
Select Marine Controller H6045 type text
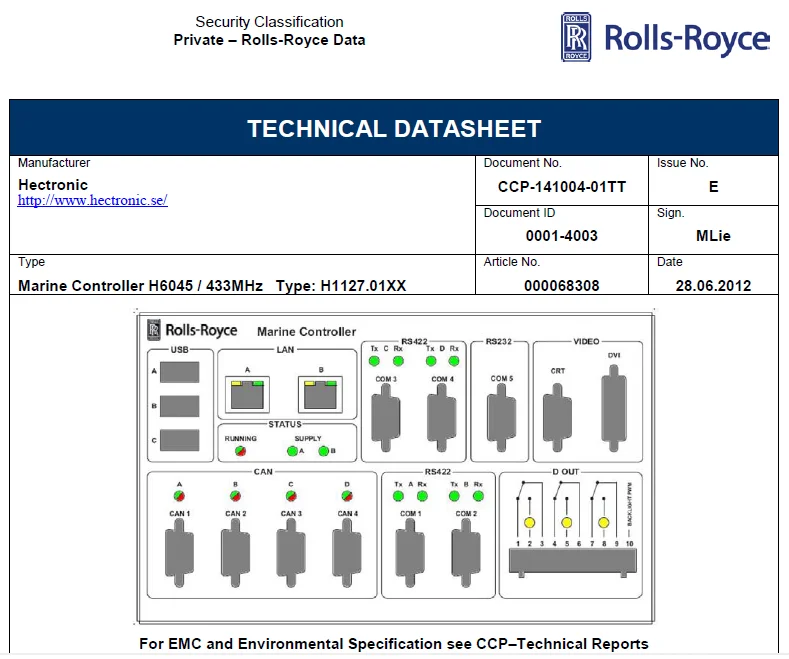(212, 286)
